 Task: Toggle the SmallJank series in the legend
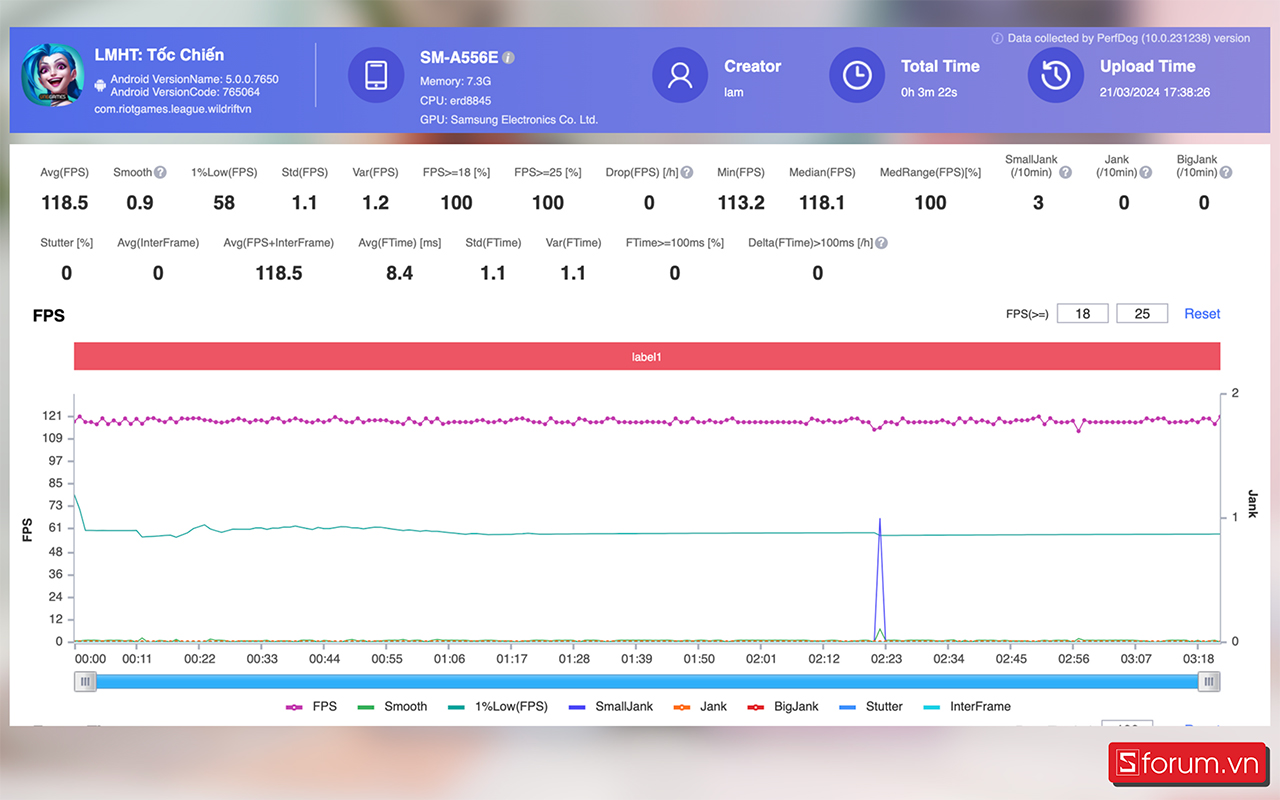pyautogui.click(x=610, y=706)
